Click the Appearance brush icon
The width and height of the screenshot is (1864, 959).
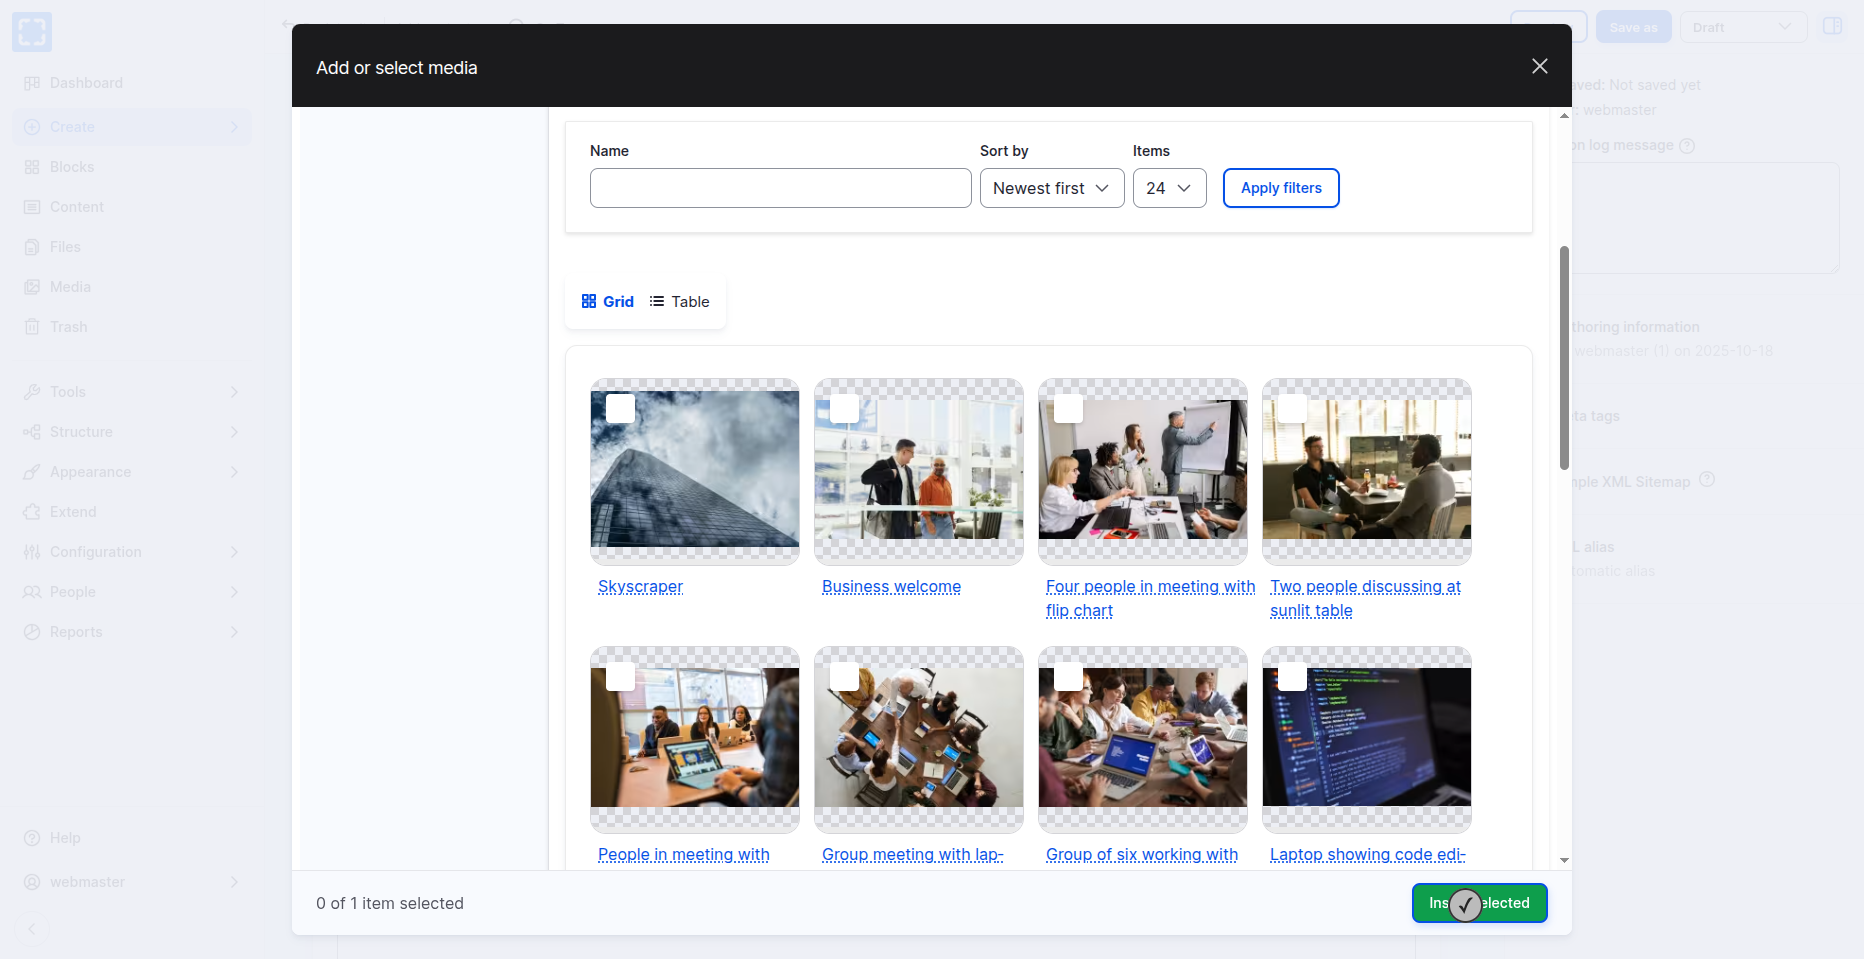coord(32,472)
